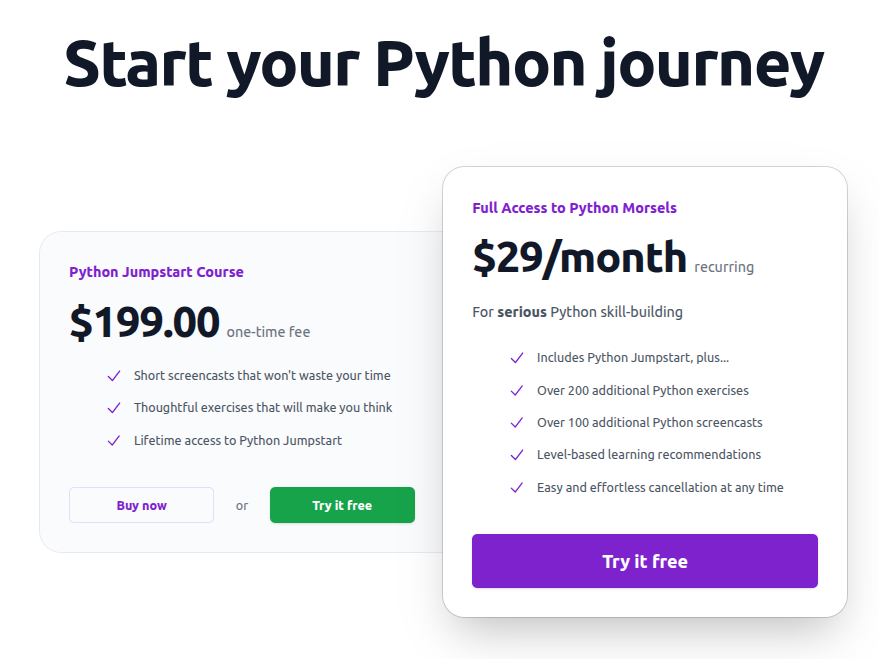Viewport: 879px width, 659px height.
Task: Click checkmark next to 'Thoughtful exercises' line
Action: click(114, 408)
